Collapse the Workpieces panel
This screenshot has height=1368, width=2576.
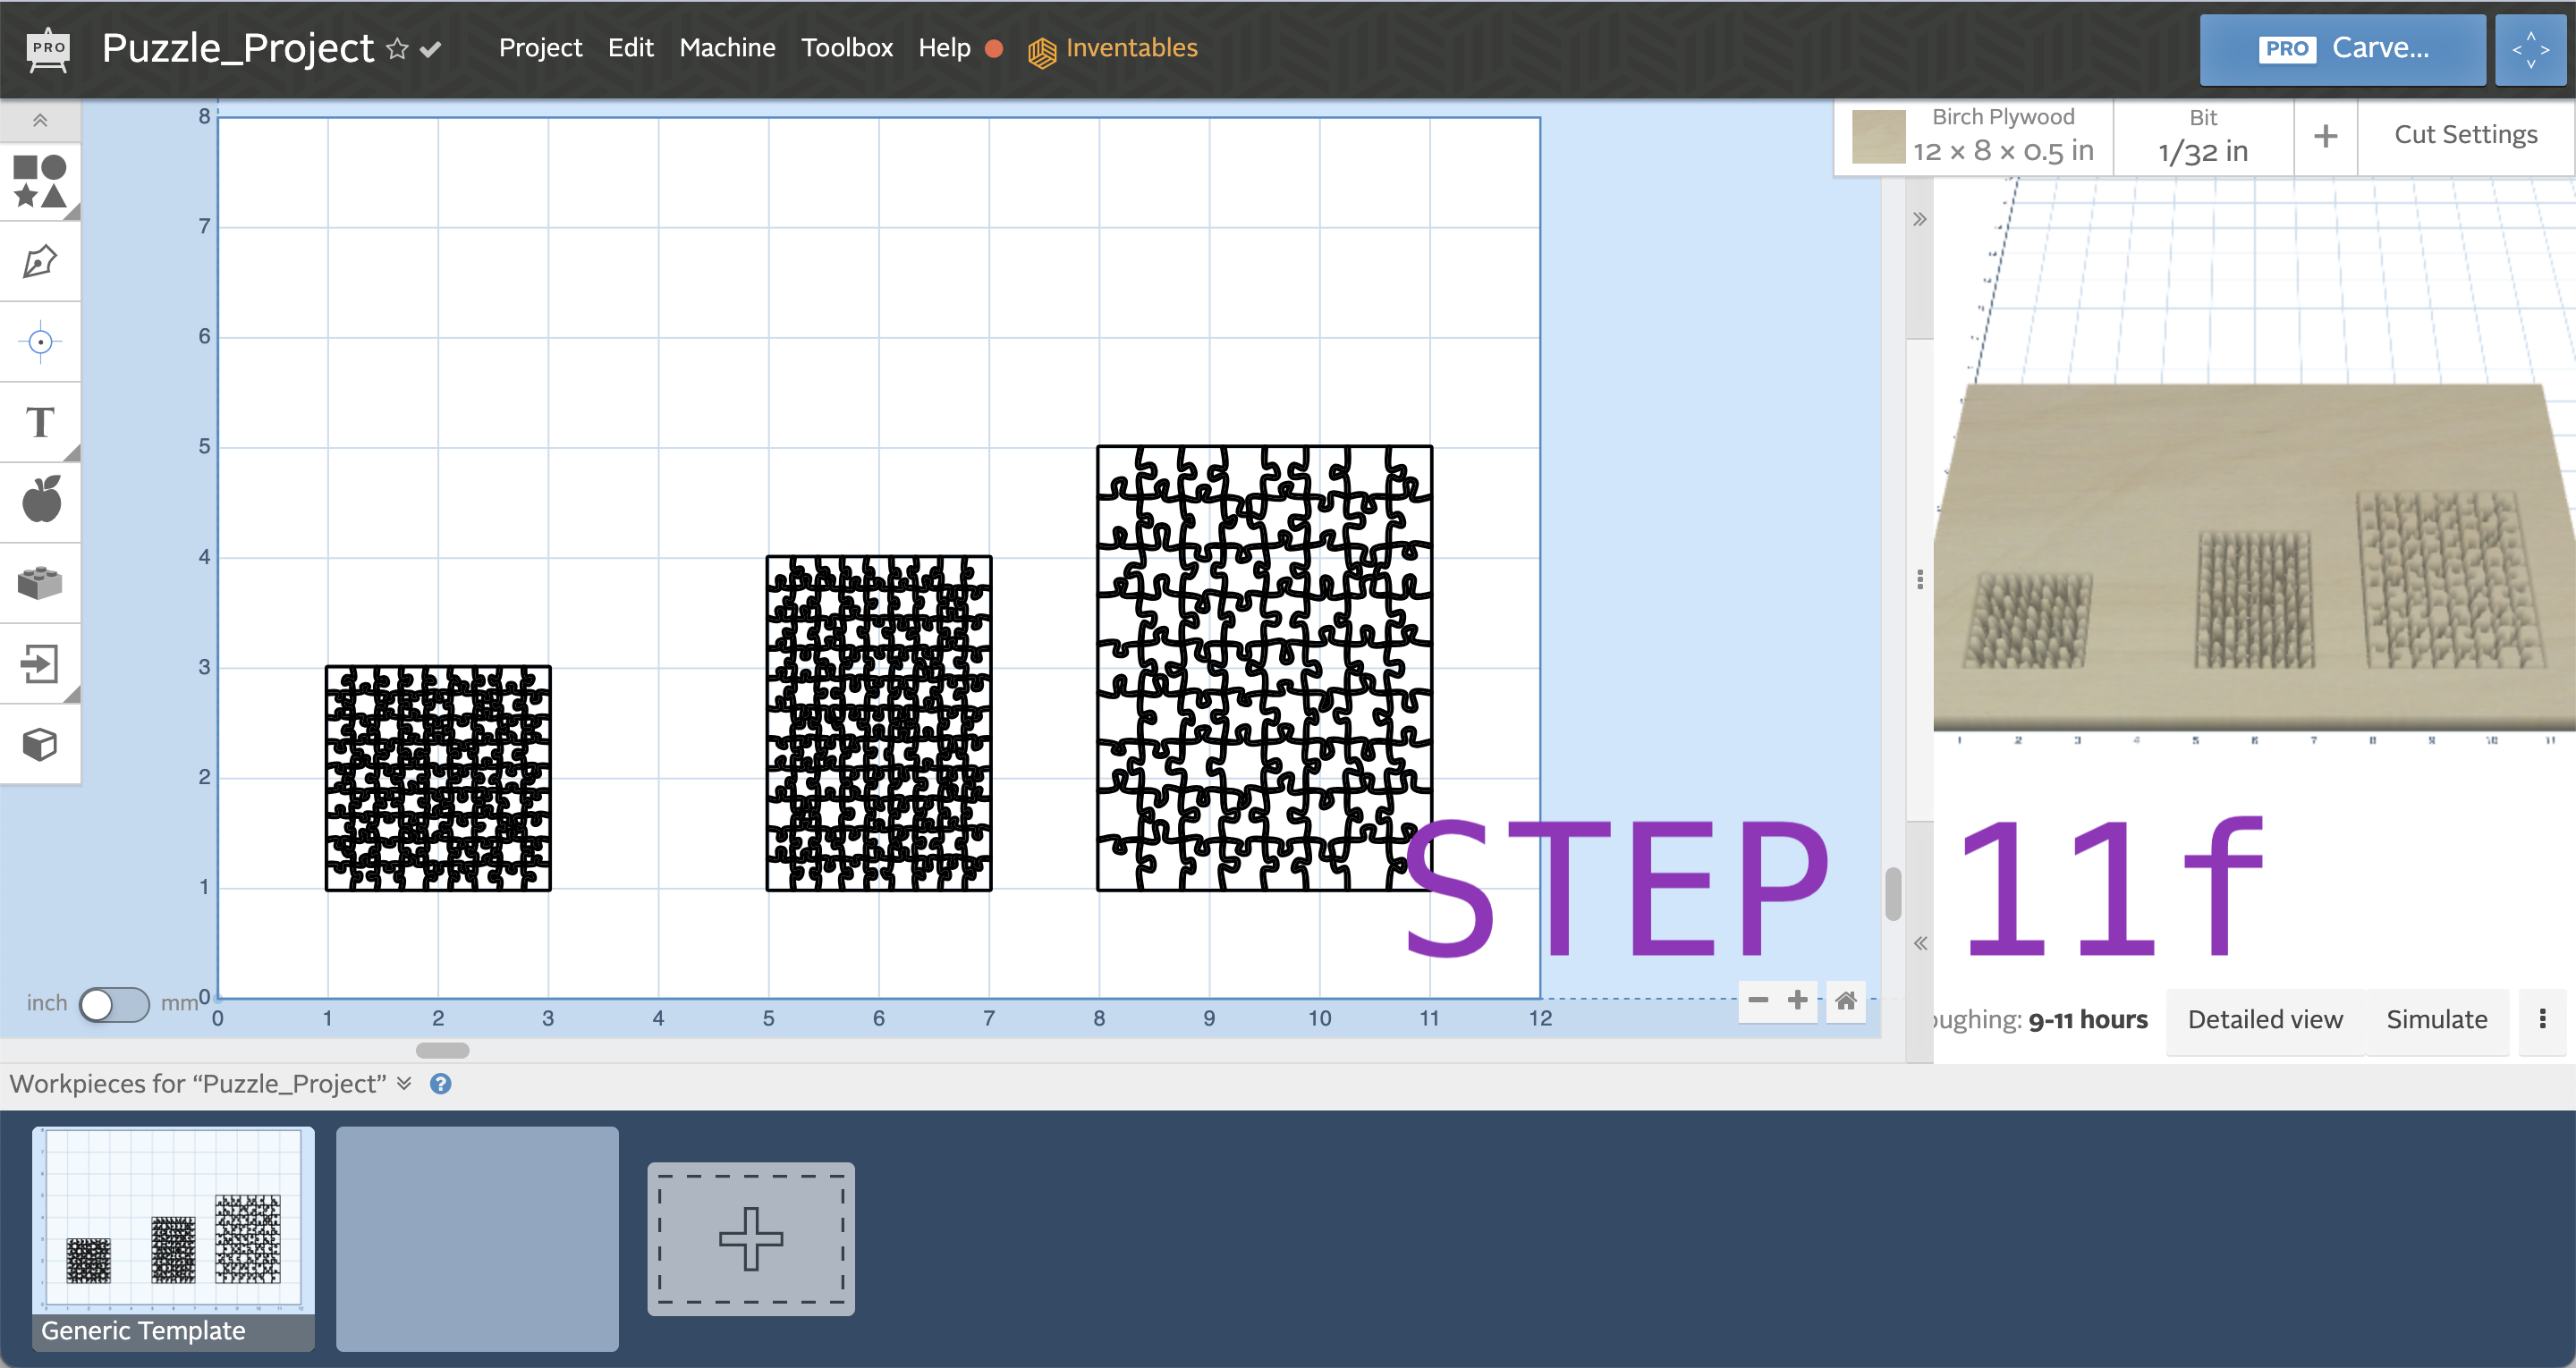tap(405, 1083)
